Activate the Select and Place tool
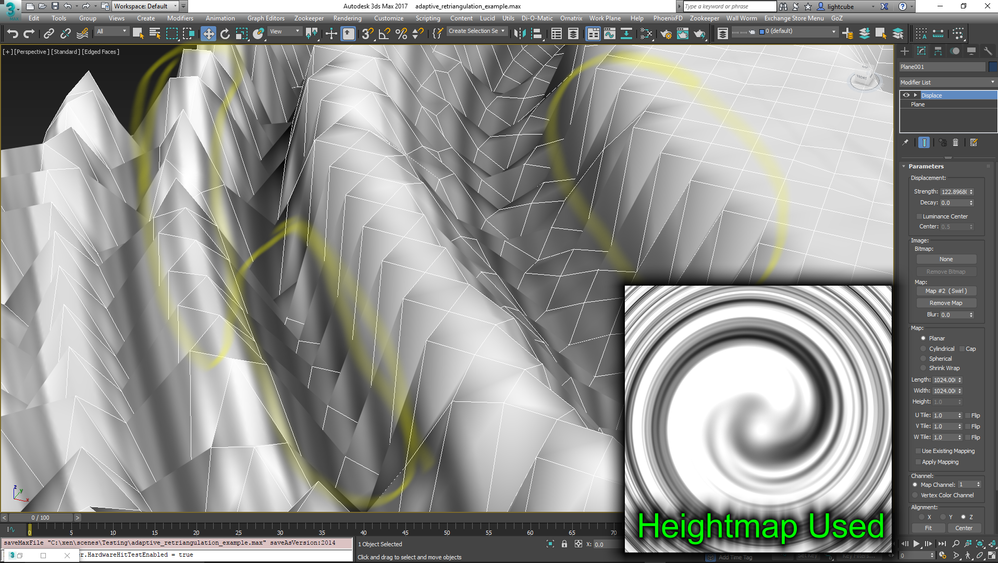 [258, 34]
